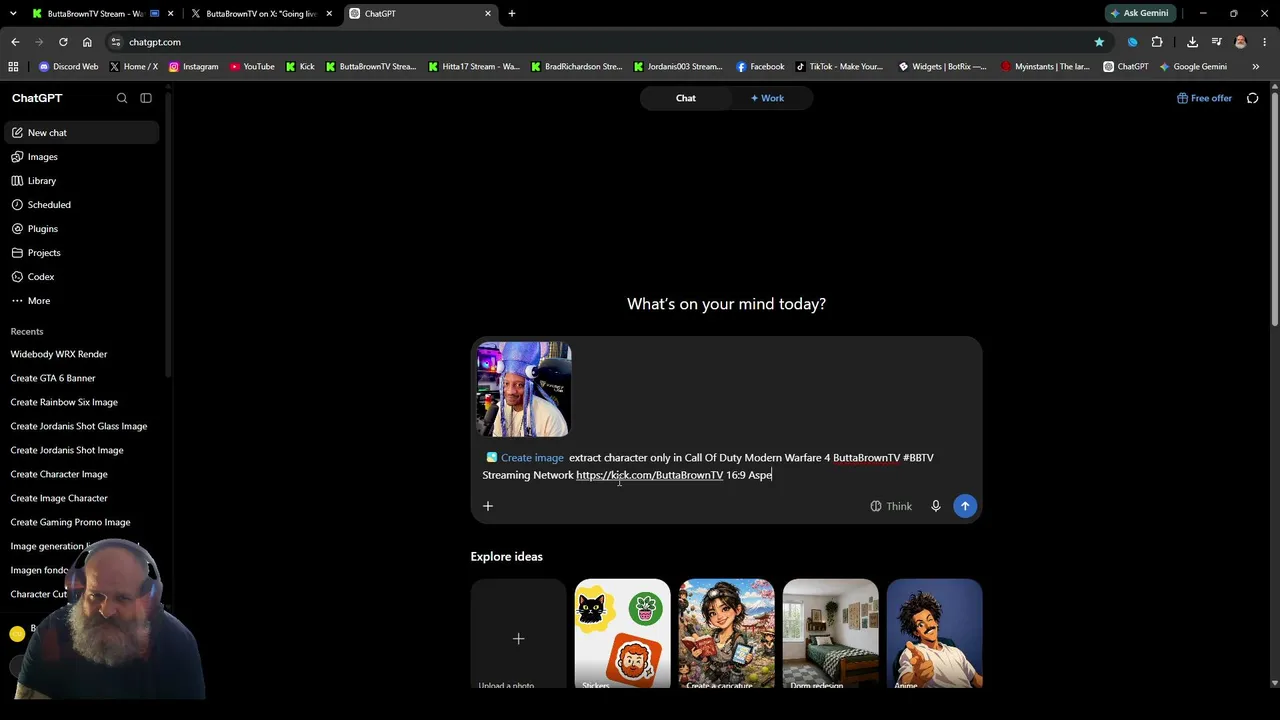Open the media controls icon in toolbar
The width and height of the screenshot is (1280, 720).
pos(1216,42)
